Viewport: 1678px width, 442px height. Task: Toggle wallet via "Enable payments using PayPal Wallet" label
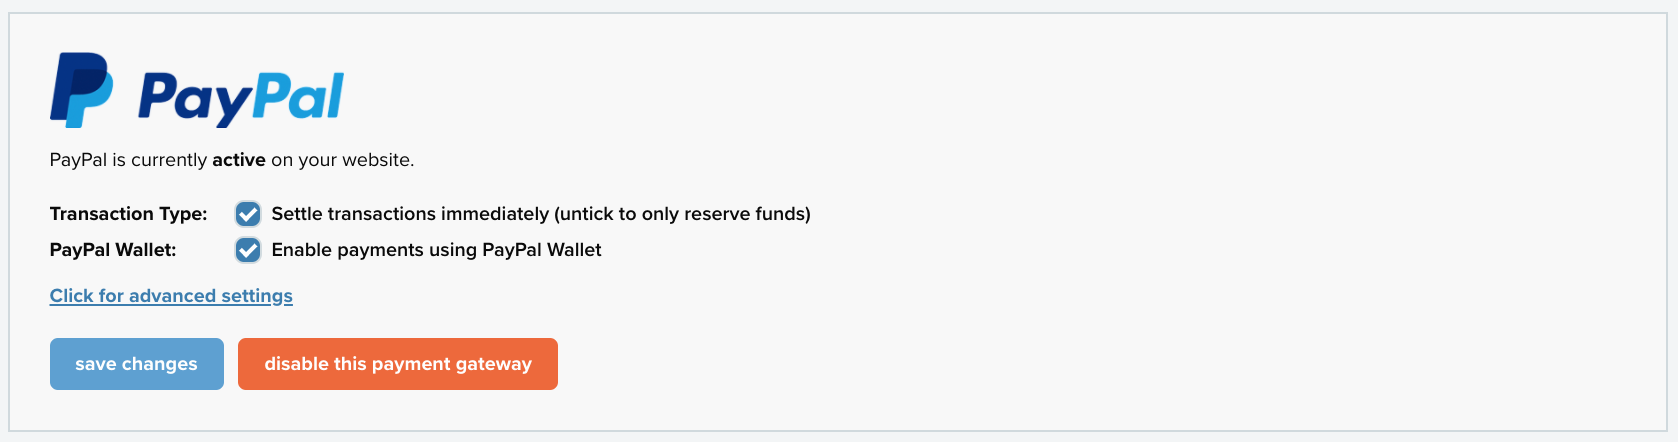(x=436, y=250)
